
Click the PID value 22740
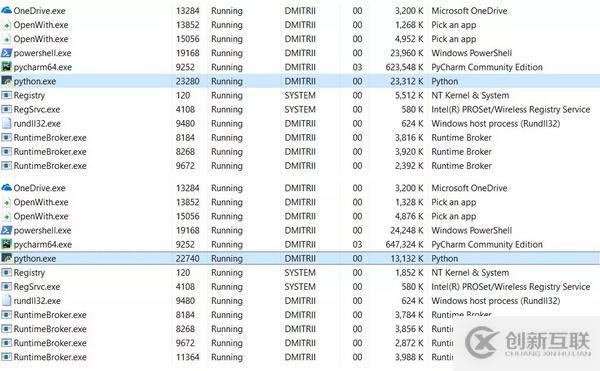point(188,259)
